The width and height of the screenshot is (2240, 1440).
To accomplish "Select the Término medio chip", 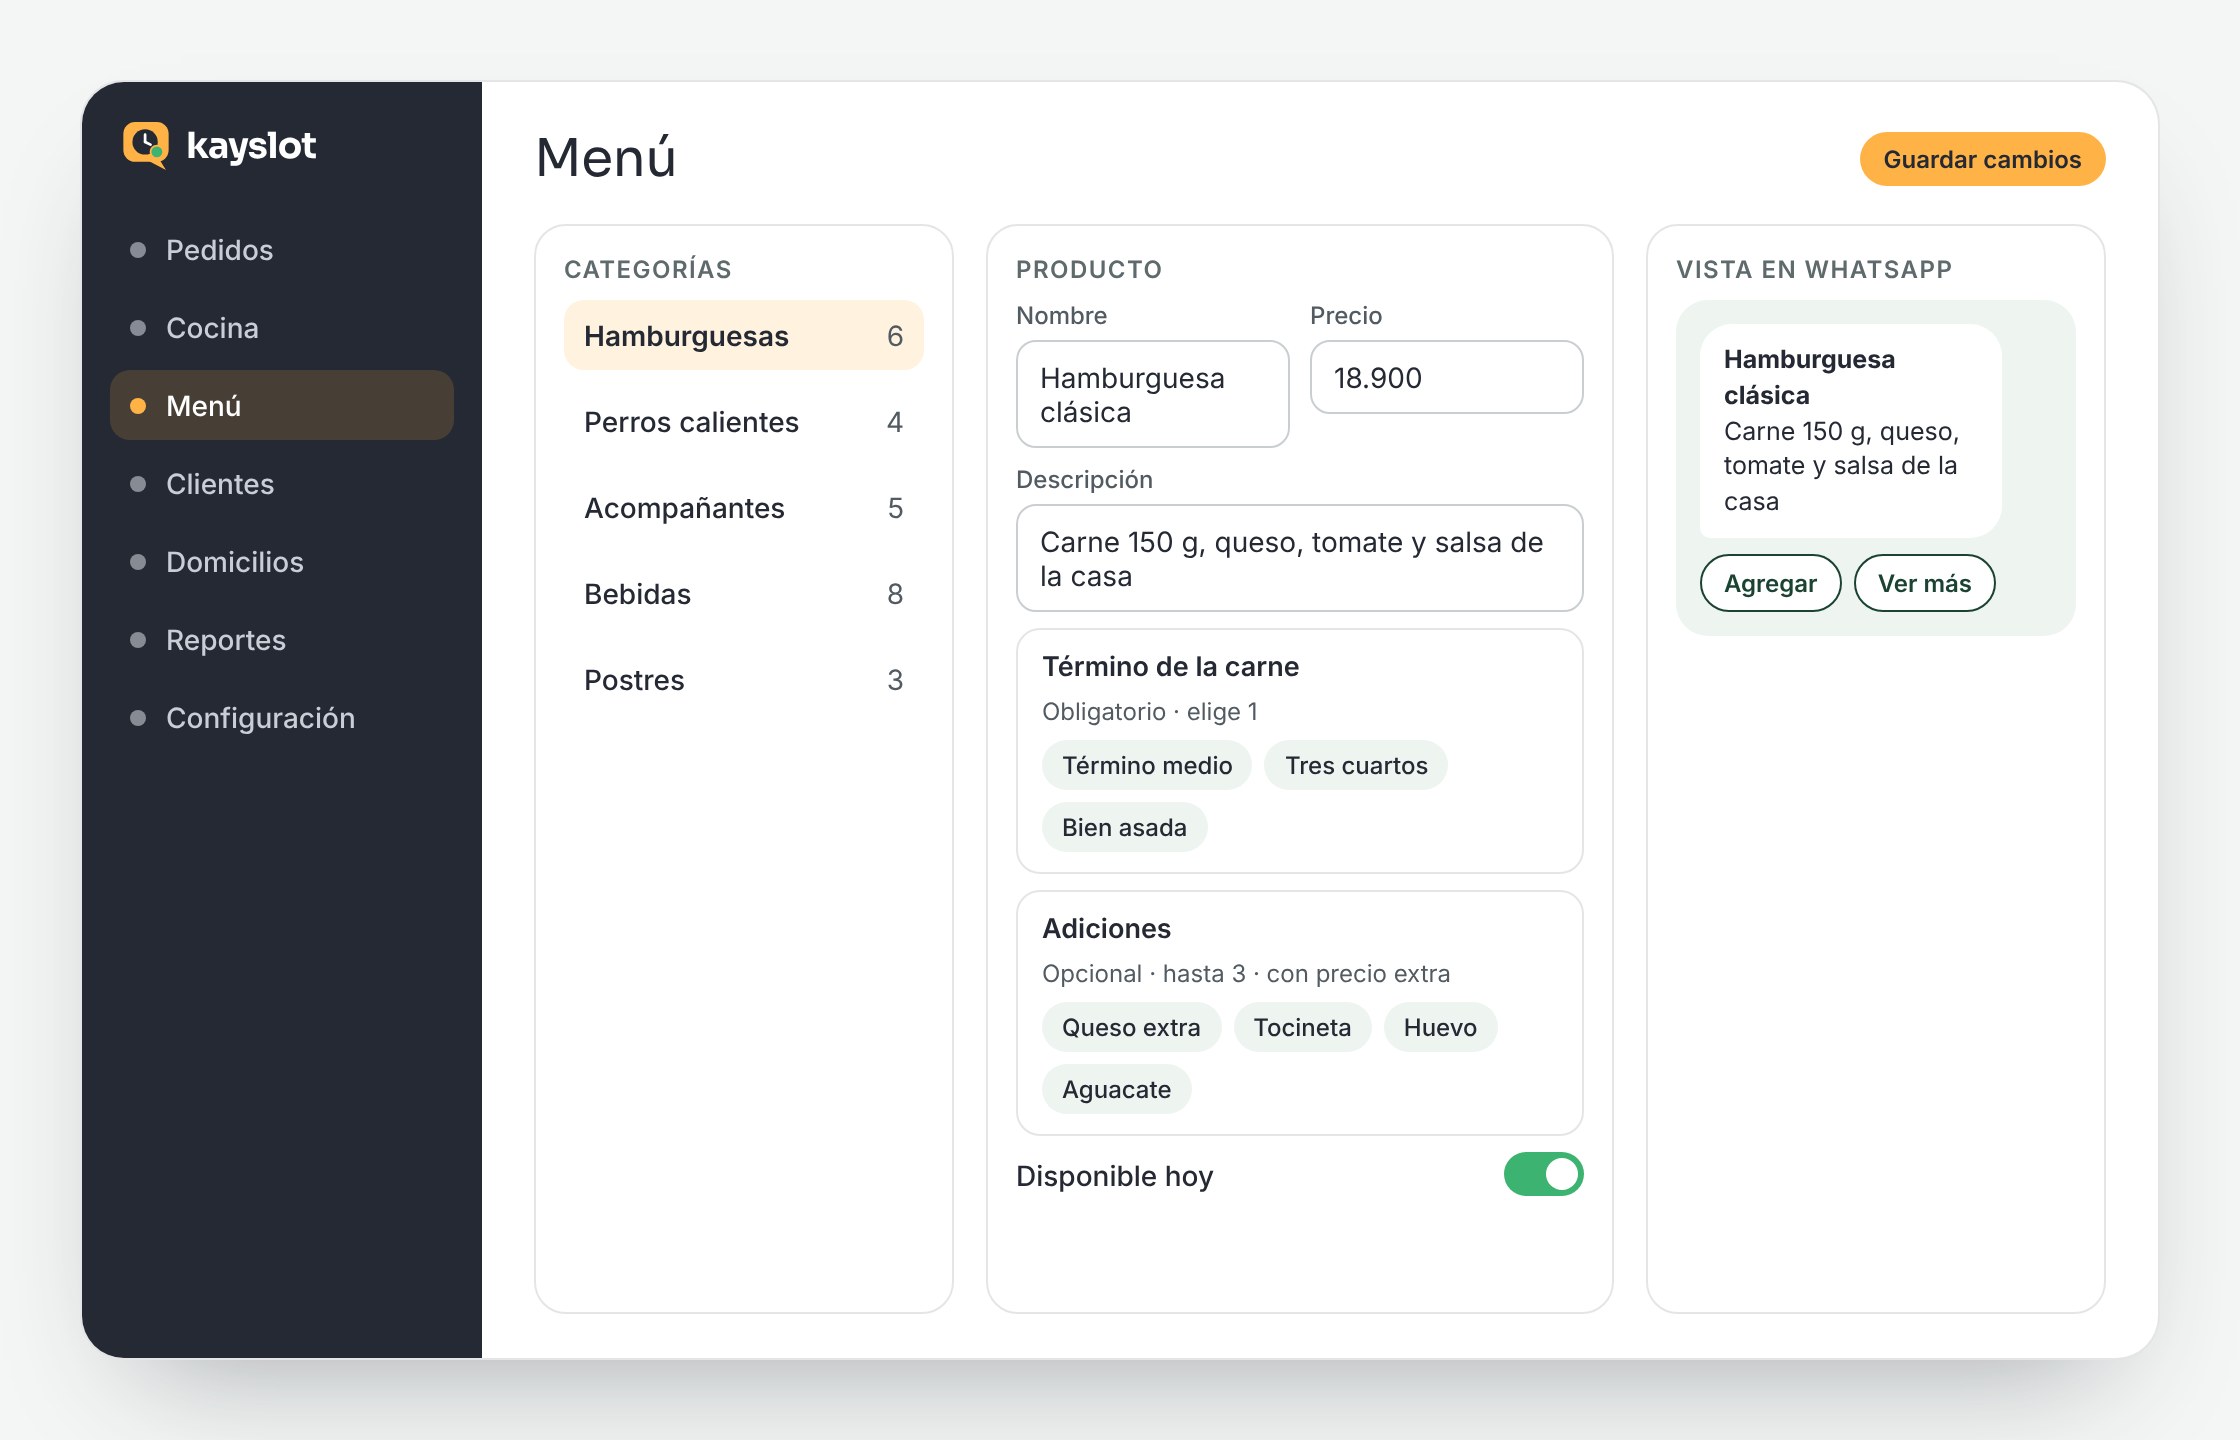I will click(1147, 766).
